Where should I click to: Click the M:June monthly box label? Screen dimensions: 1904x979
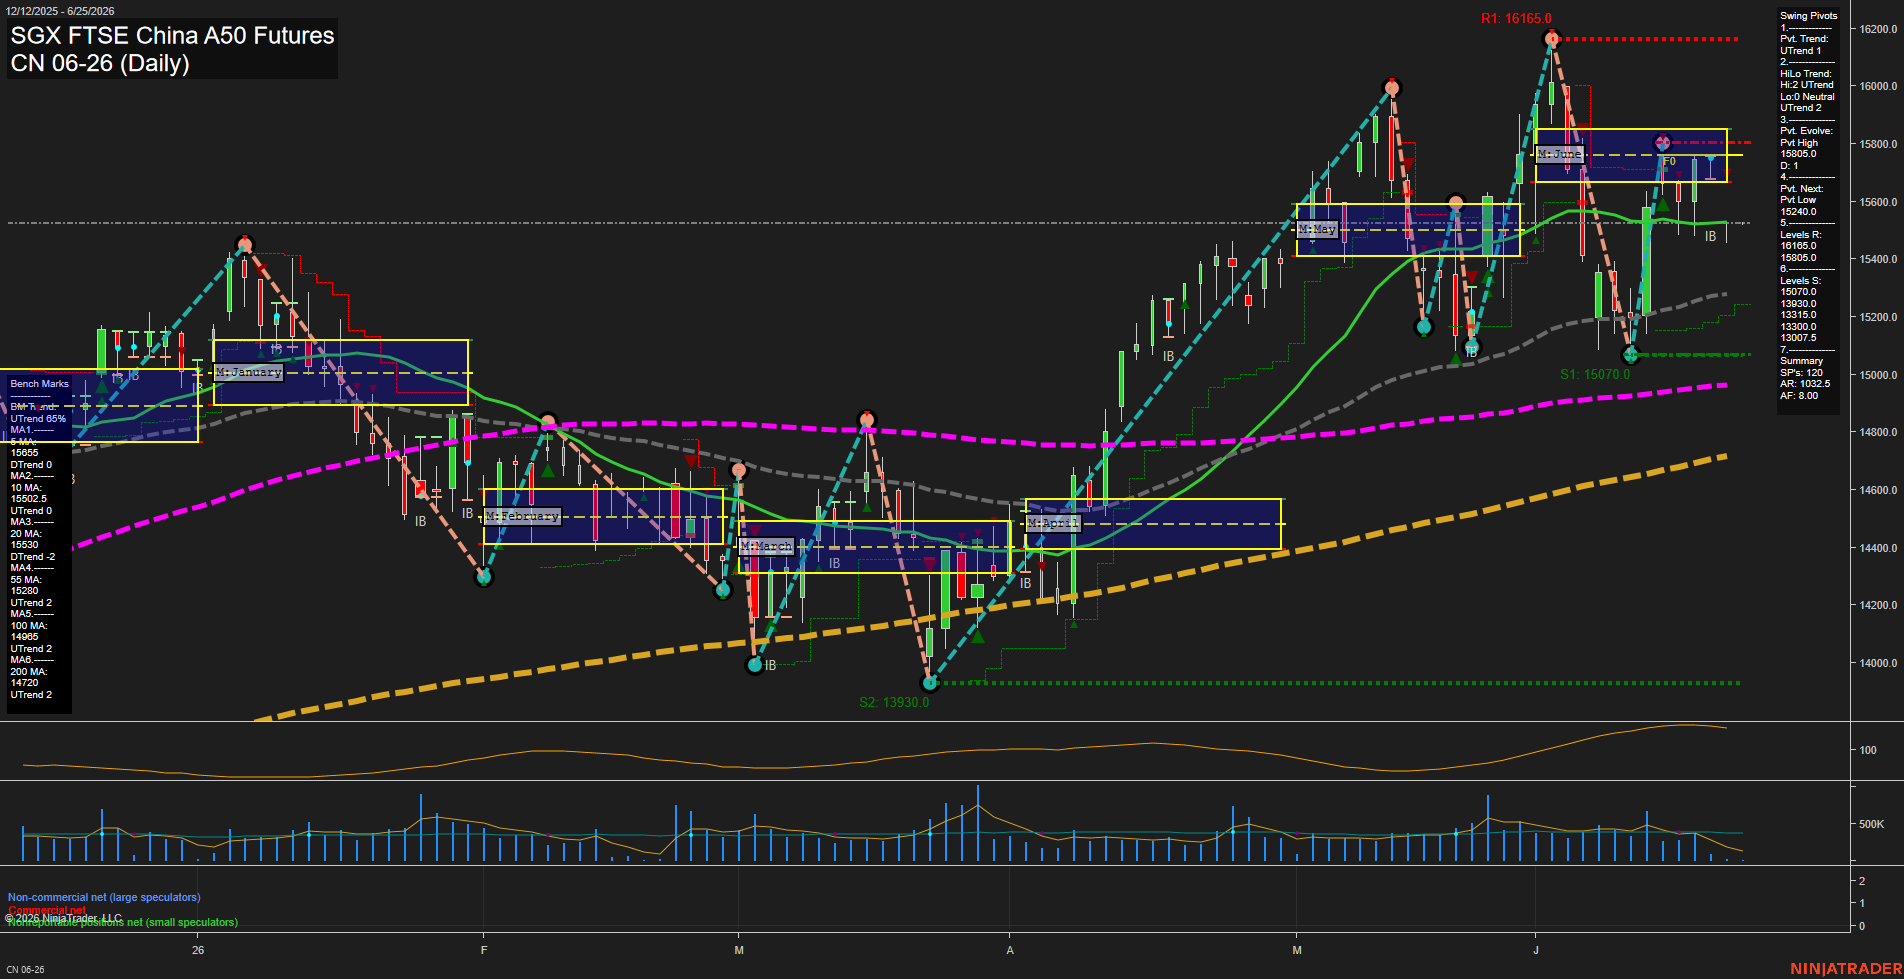[1560, 154]
